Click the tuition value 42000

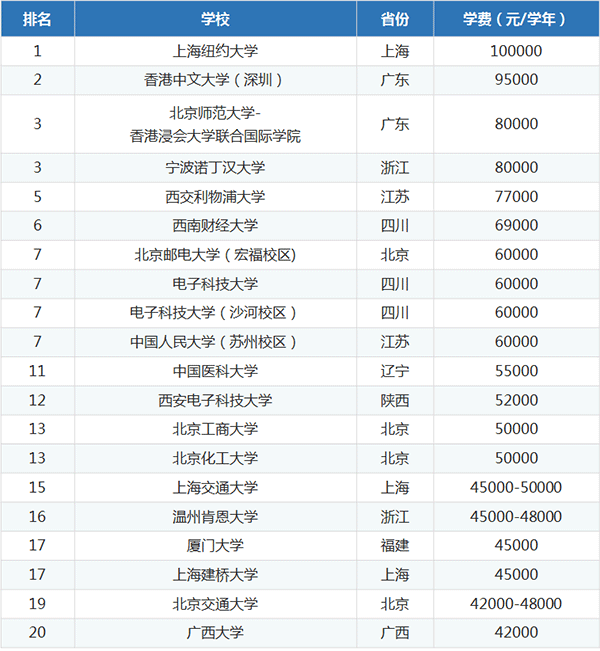pyautogui.click(x=516, y=632)
